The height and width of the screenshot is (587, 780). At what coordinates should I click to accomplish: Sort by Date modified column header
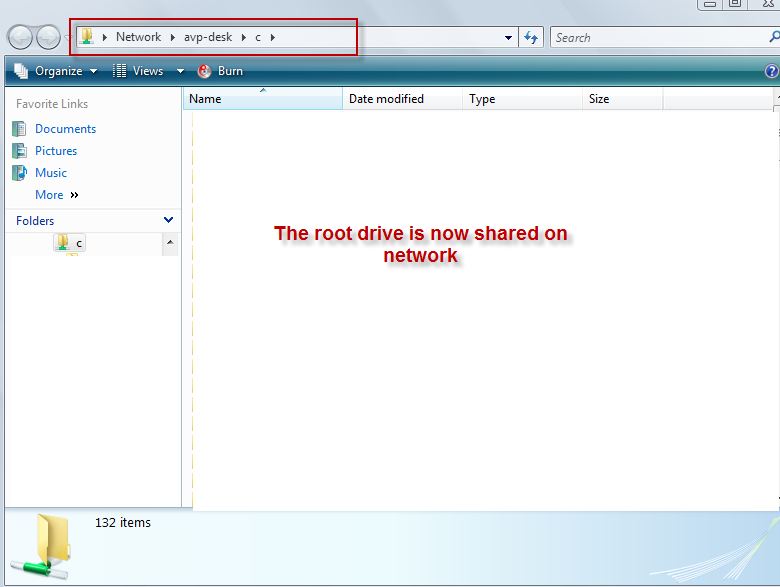point(400,99)
